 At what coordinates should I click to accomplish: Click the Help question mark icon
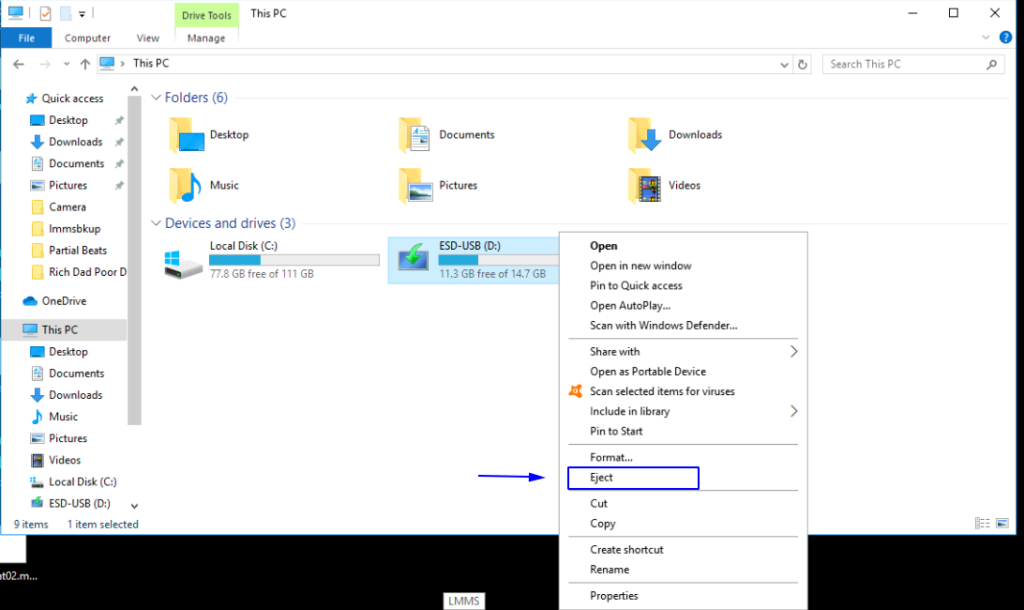pos(1006,37)
